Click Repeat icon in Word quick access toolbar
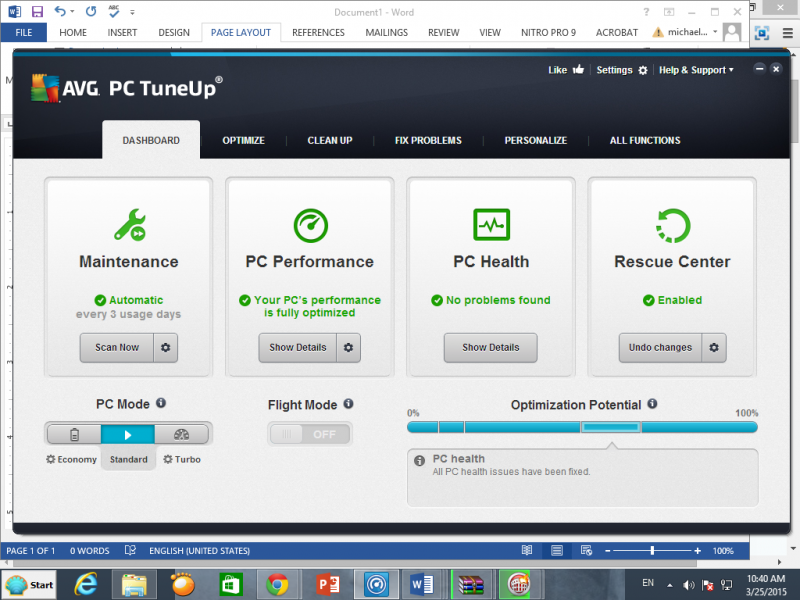The height and width of the screenshot is (600, 800). click(x=91, y=11)
